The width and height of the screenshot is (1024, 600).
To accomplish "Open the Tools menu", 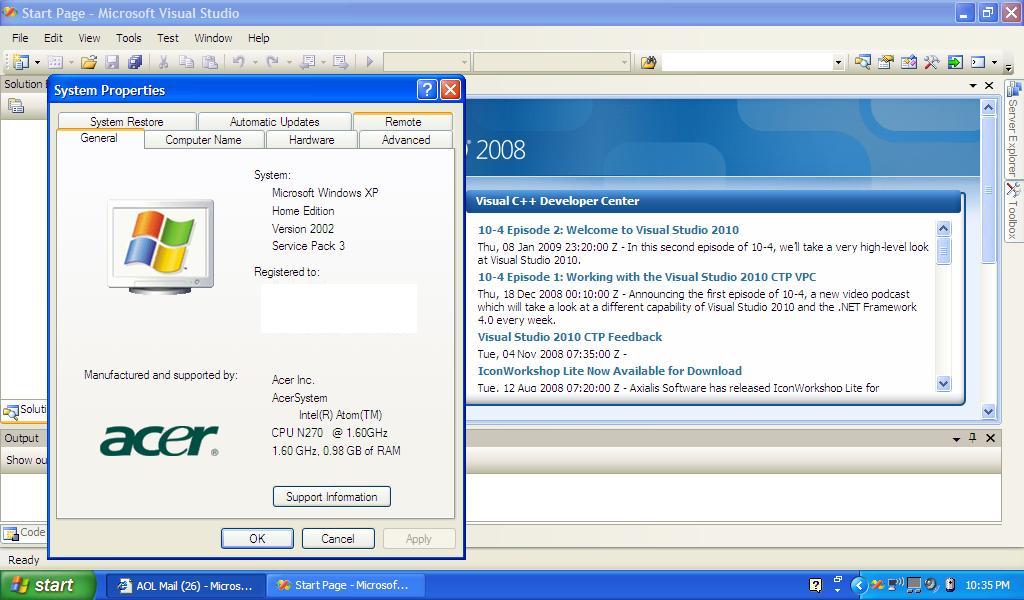I will click(129, 38).
